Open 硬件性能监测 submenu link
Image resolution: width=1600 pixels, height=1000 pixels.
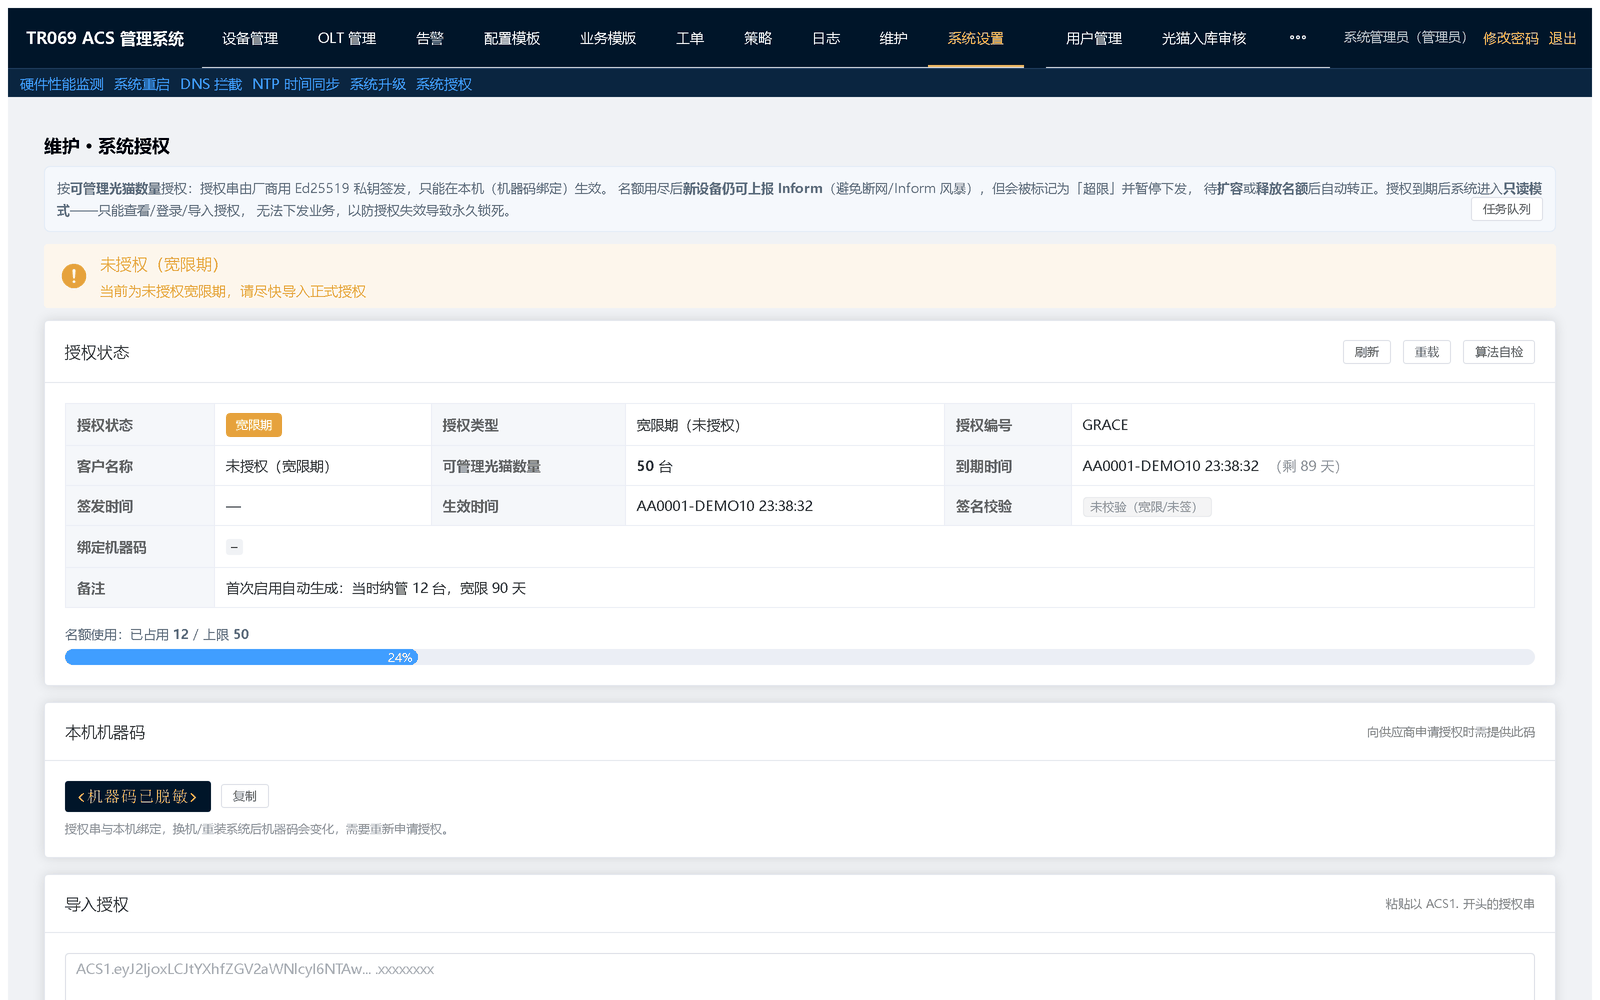click(x=62, y=84)
